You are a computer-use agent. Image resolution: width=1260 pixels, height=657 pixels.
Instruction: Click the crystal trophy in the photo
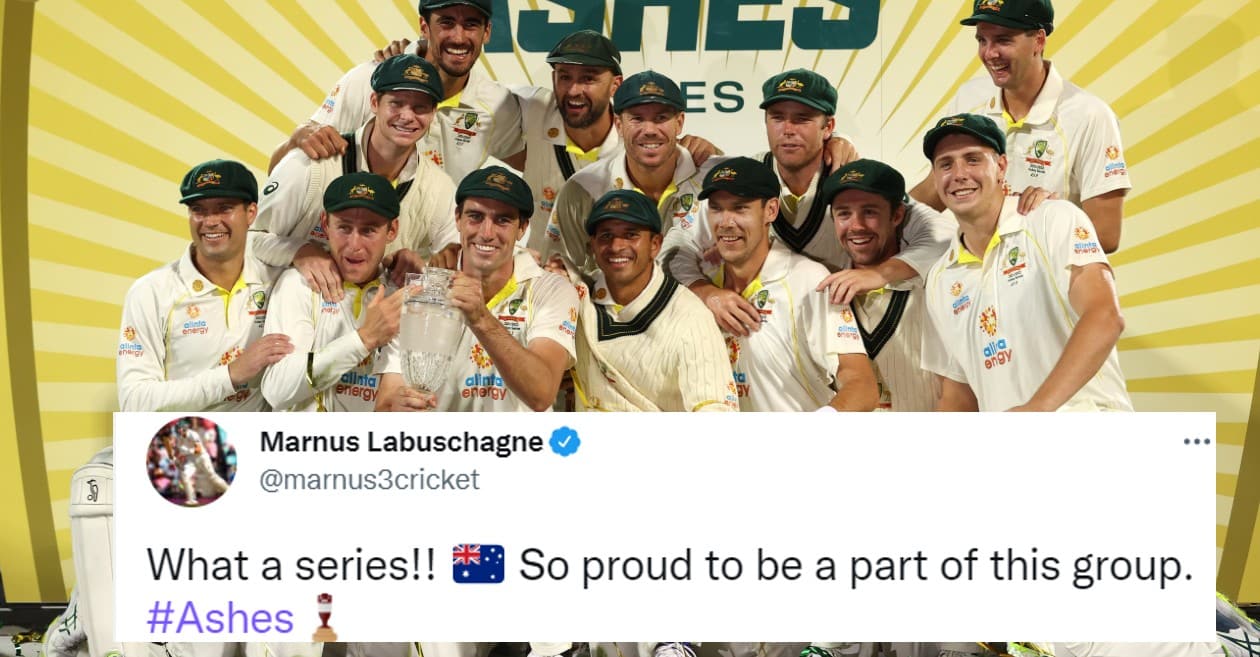(430, 328)
